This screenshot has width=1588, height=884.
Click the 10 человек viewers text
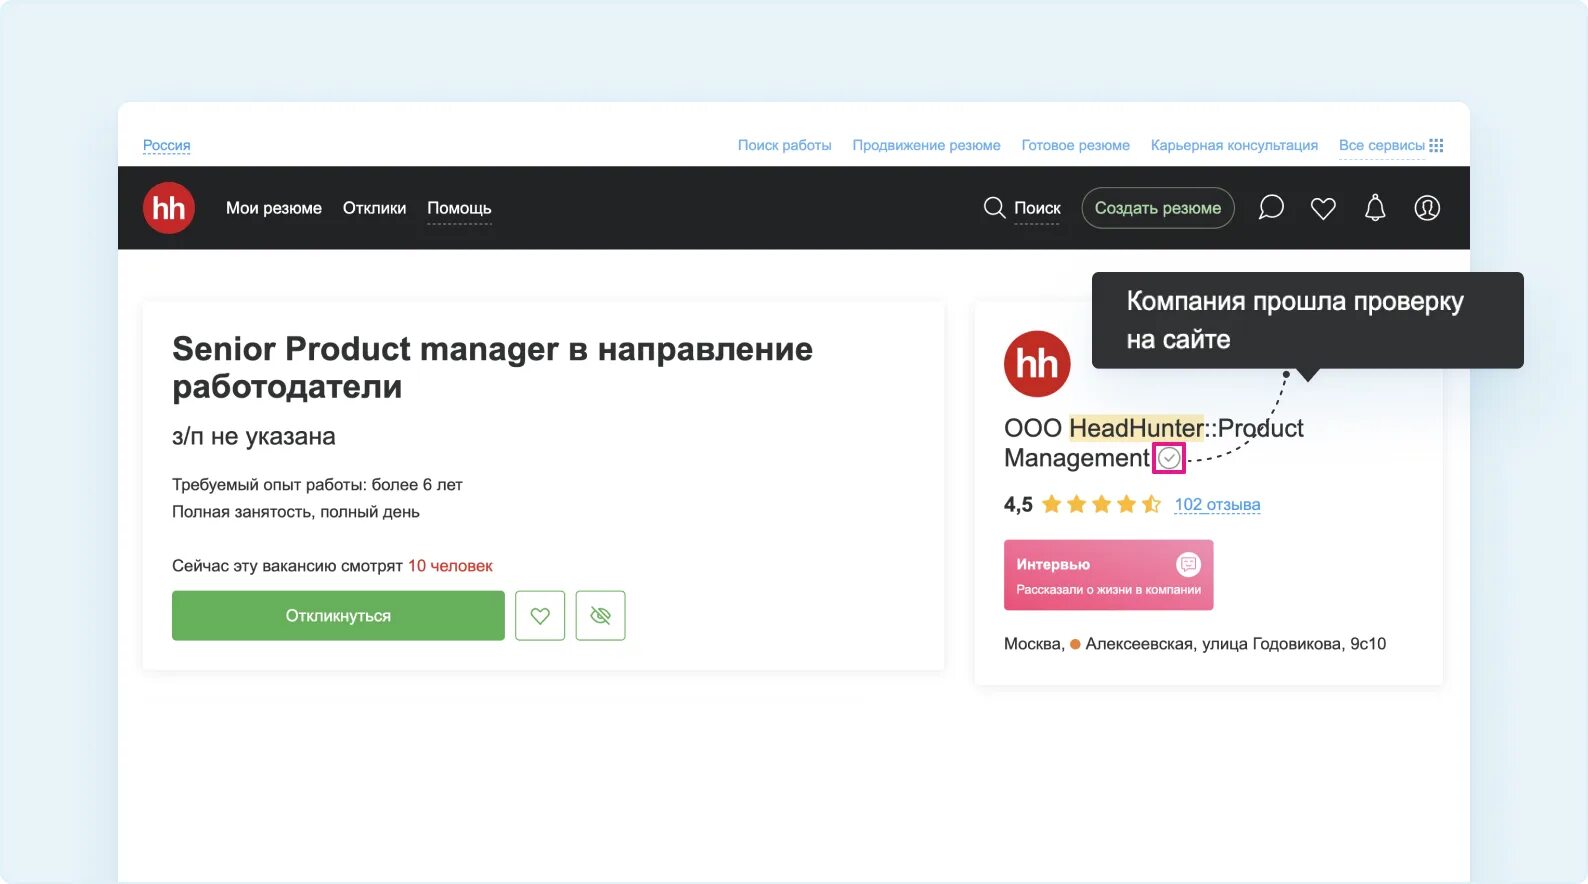(x=450, y=566)
